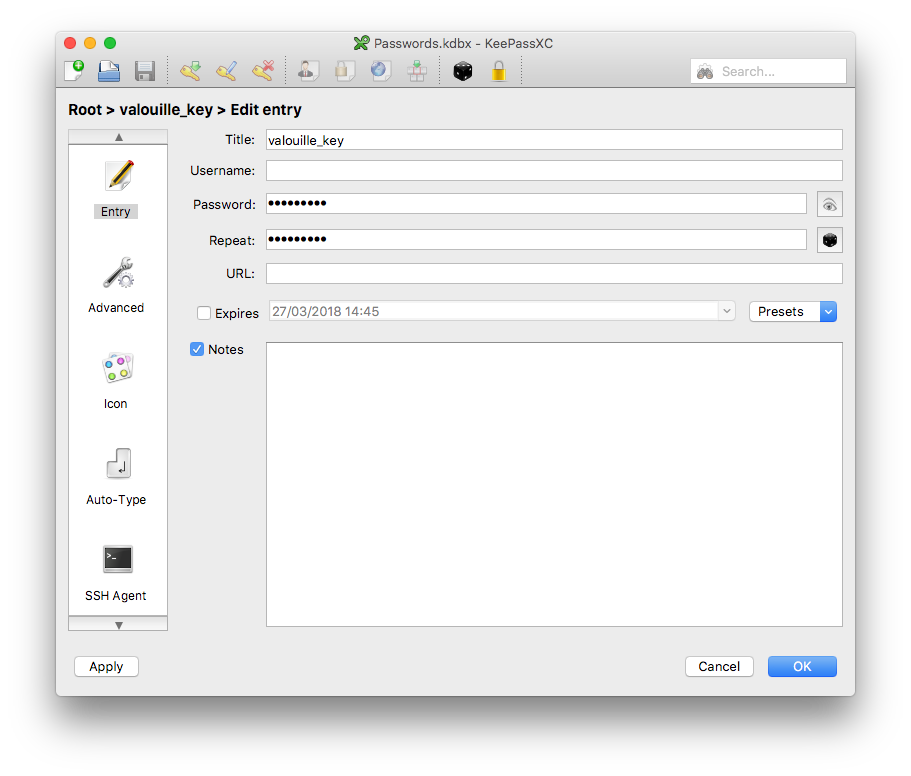Click the Title input field
Viewport: 911px width, 776px height.
(554, 140)
